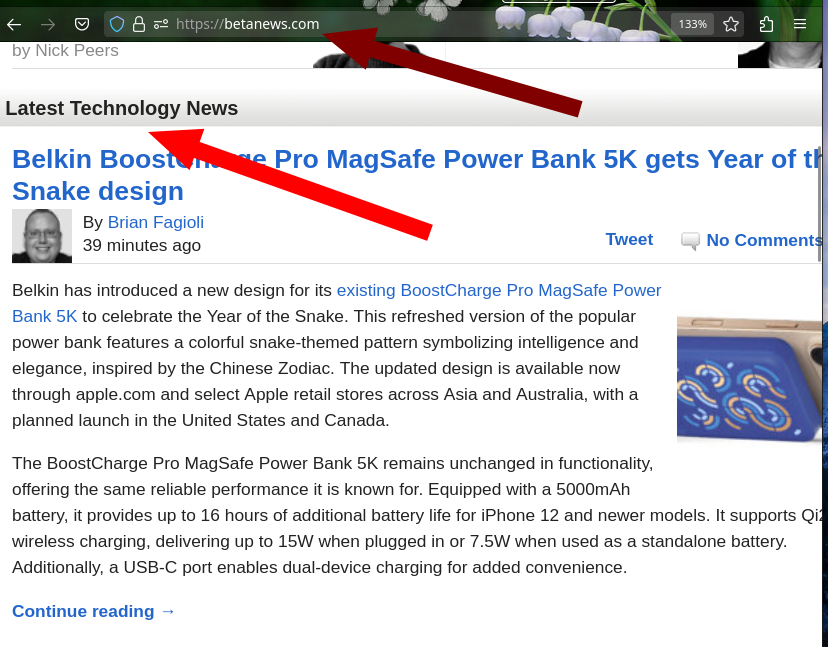The width and height of the screenshot is (828, 647).
Task: Click the Tweet link
Action: click(x=629, y=239)
